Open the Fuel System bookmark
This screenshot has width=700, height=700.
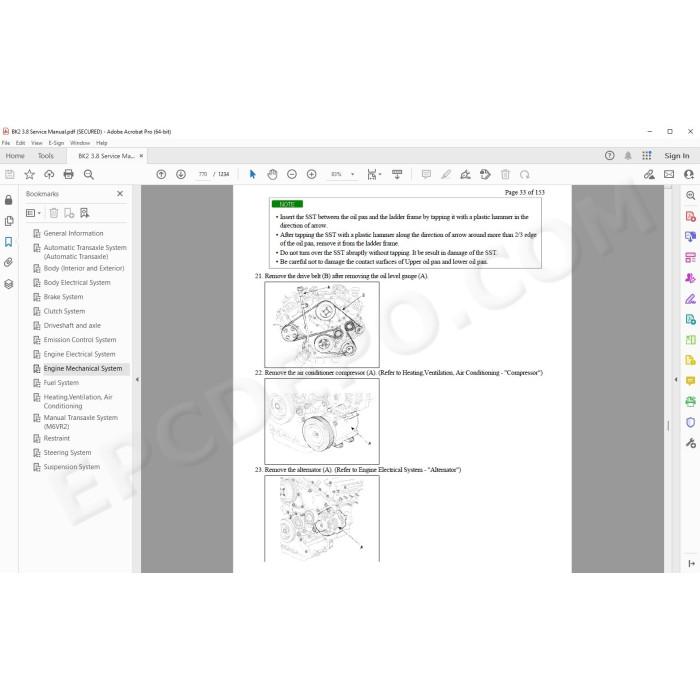pyautogui.click(x=61, y=383)
